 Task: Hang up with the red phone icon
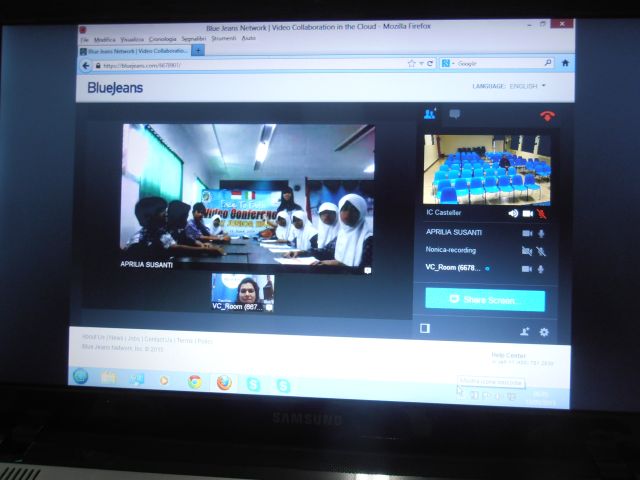click(x=547, y=115)
